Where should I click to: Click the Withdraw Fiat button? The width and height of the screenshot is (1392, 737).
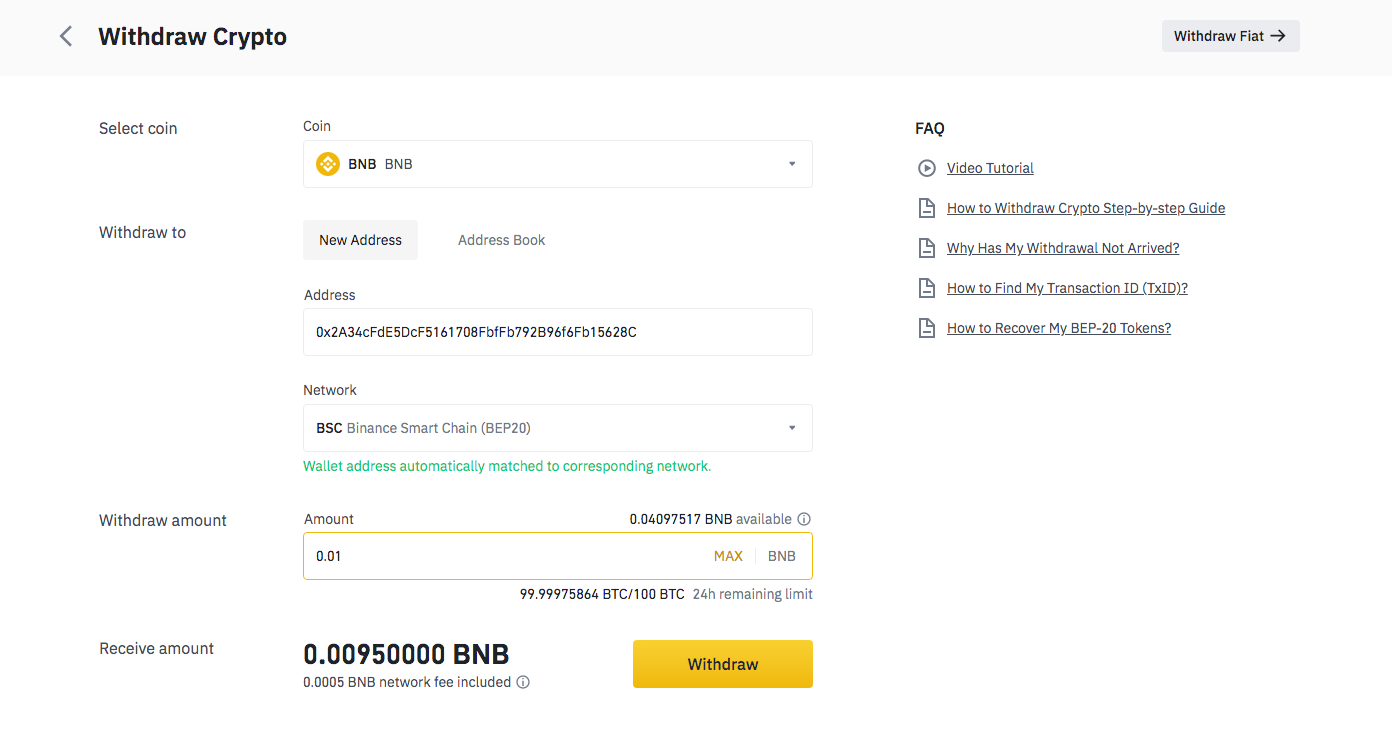1231,36
